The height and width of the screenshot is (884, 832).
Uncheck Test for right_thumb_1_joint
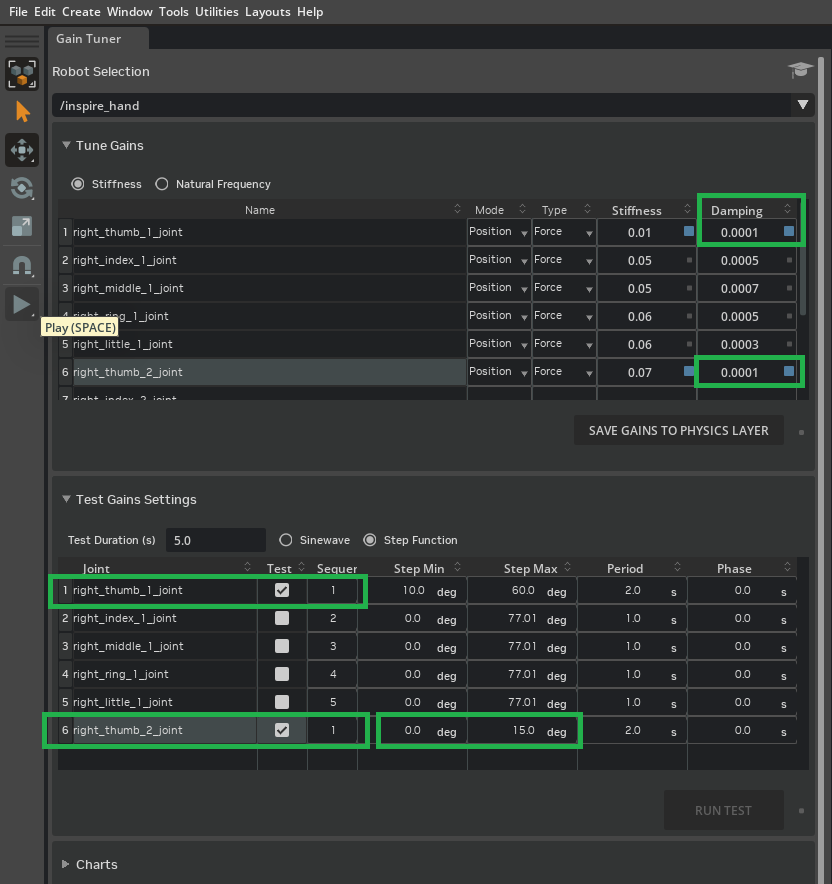(282, 590)
